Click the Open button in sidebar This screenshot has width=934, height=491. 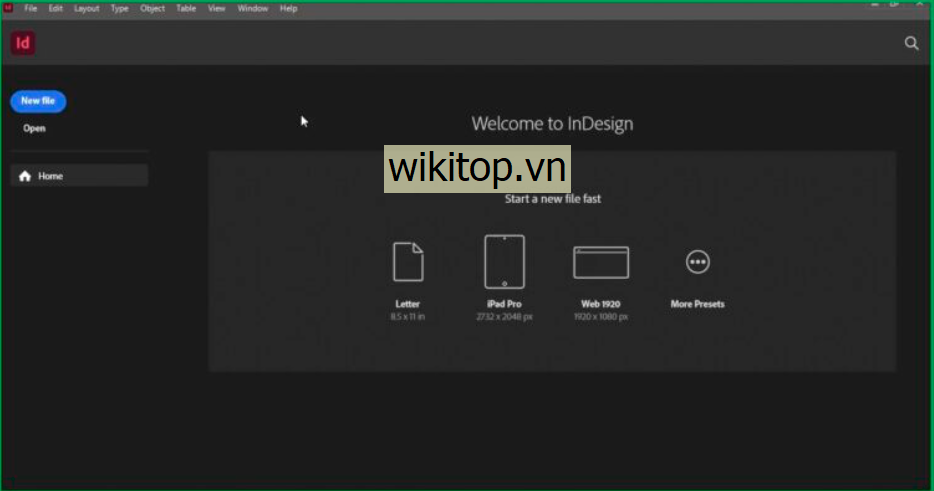tap(34, 128)
